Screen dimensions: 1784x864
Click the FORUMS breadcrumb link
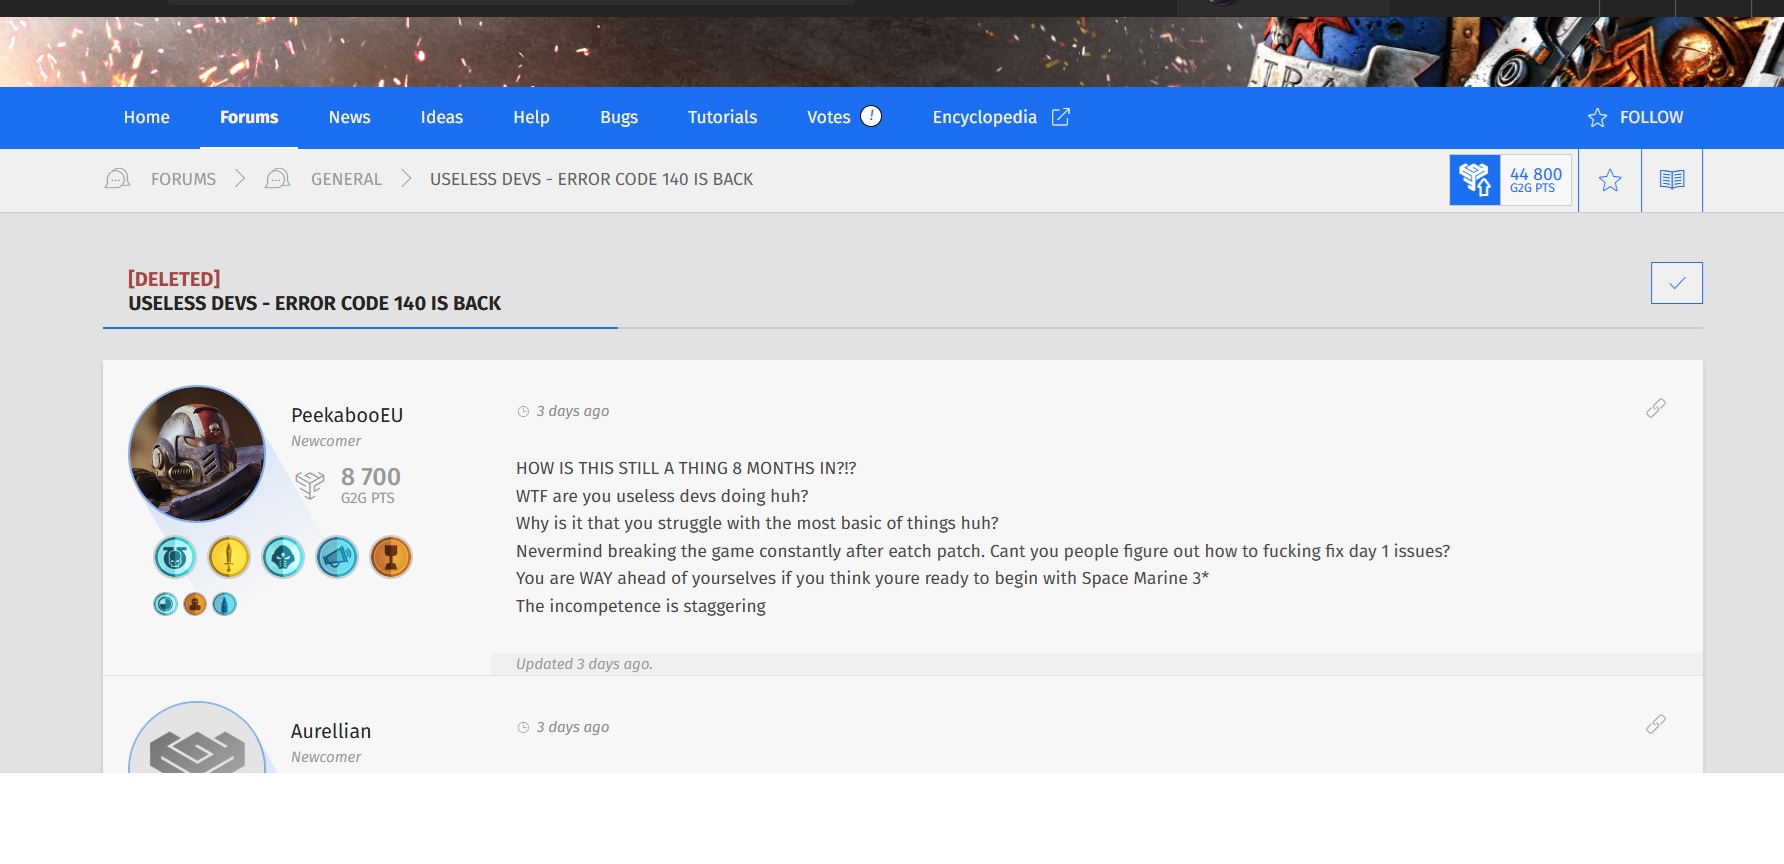point(183,179)
